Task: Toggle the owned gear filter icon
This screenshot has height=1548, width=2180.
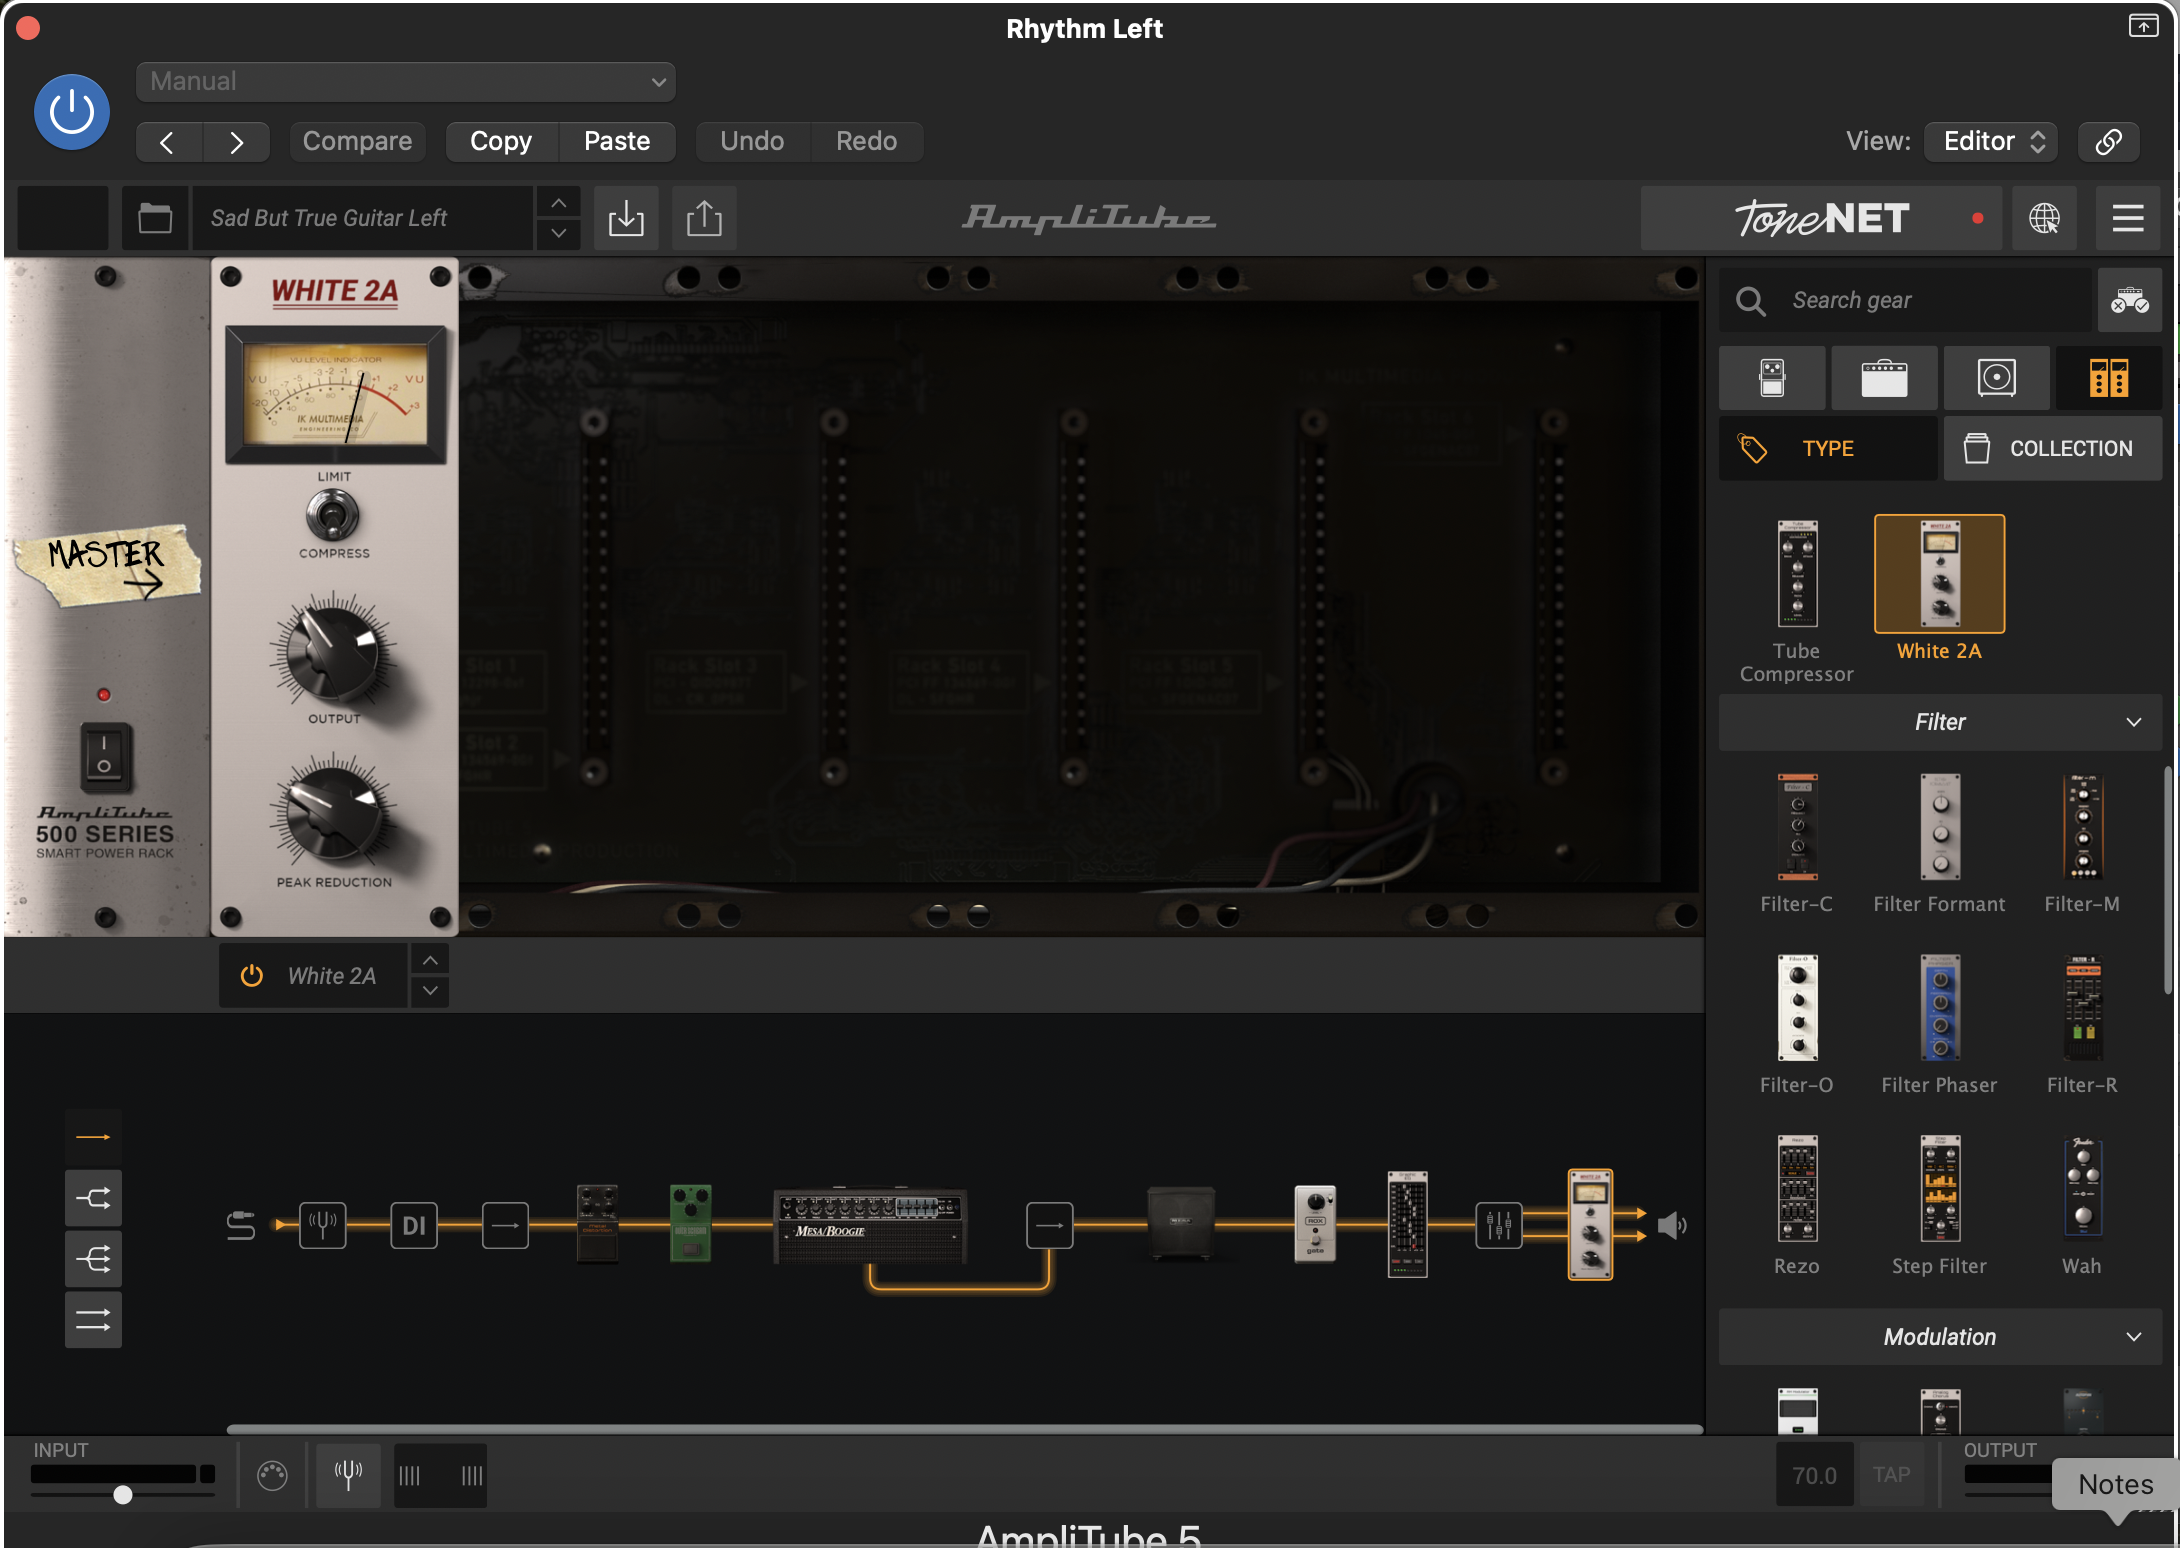Action: [2130, 300]
